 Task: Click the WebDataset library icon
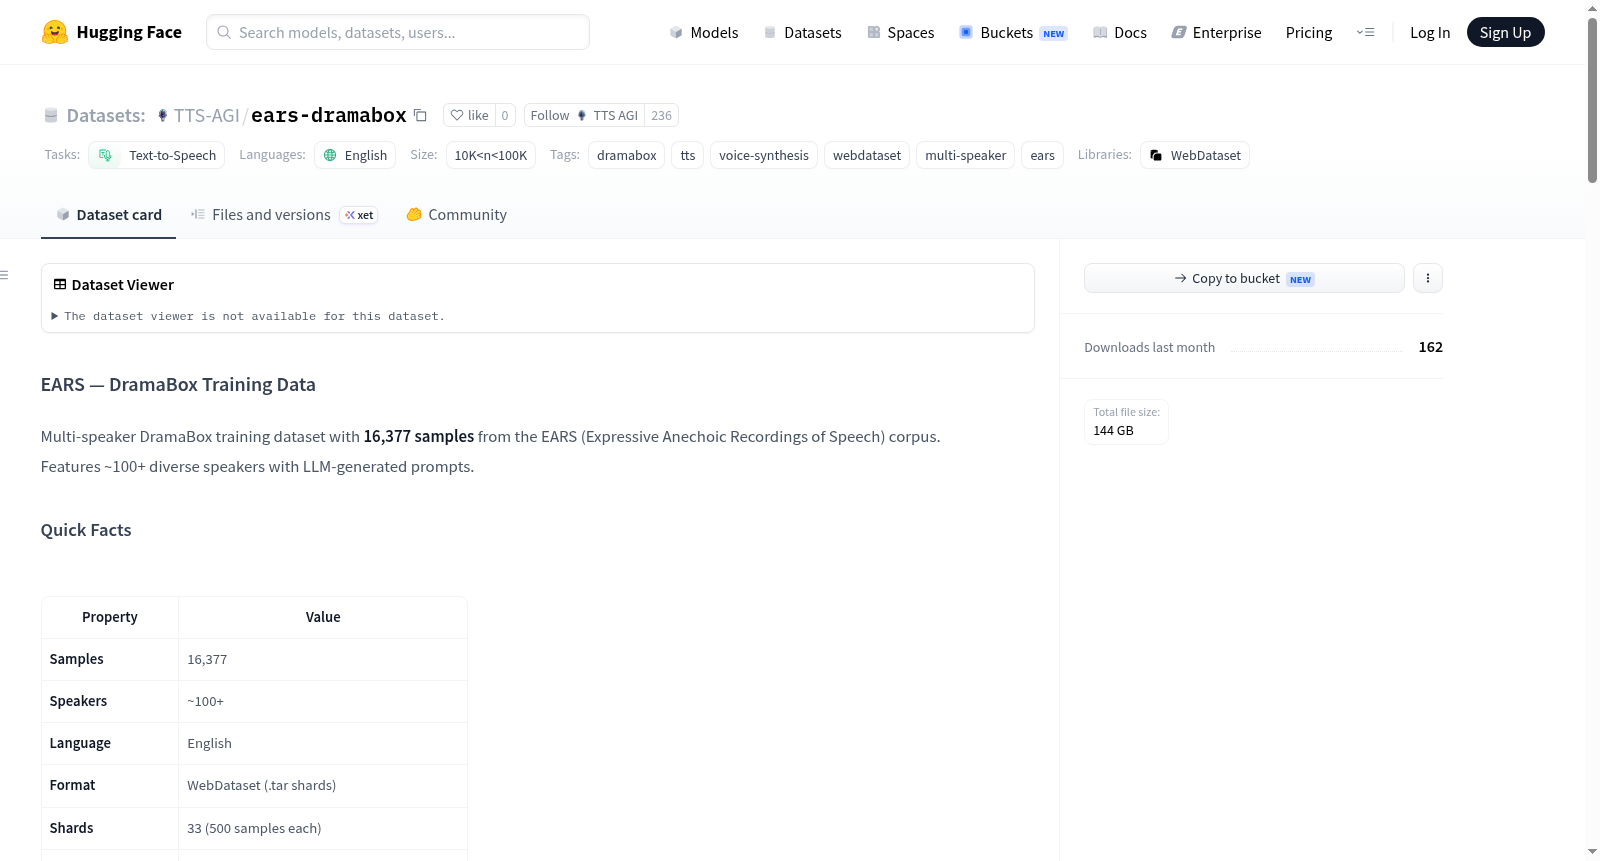[1156, 156]
